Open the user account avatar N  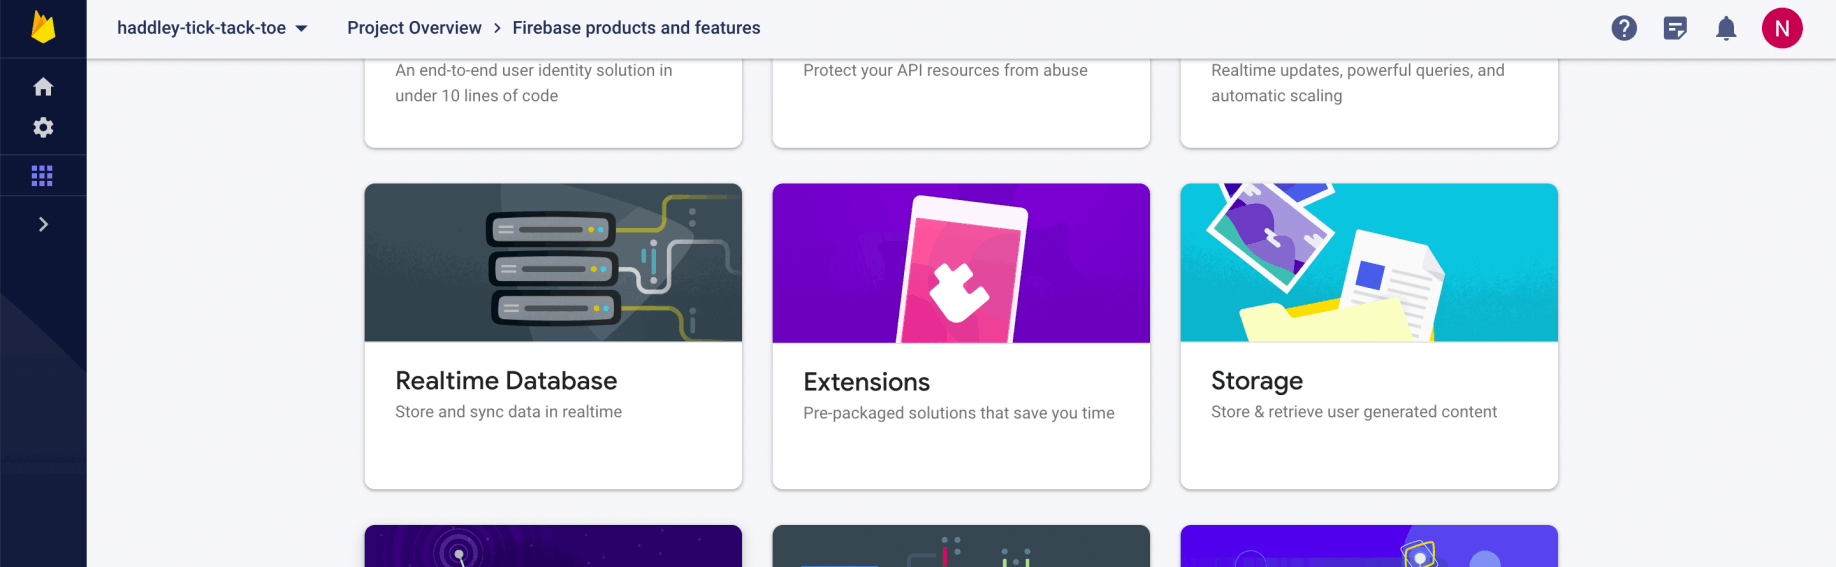[1782, 28]
